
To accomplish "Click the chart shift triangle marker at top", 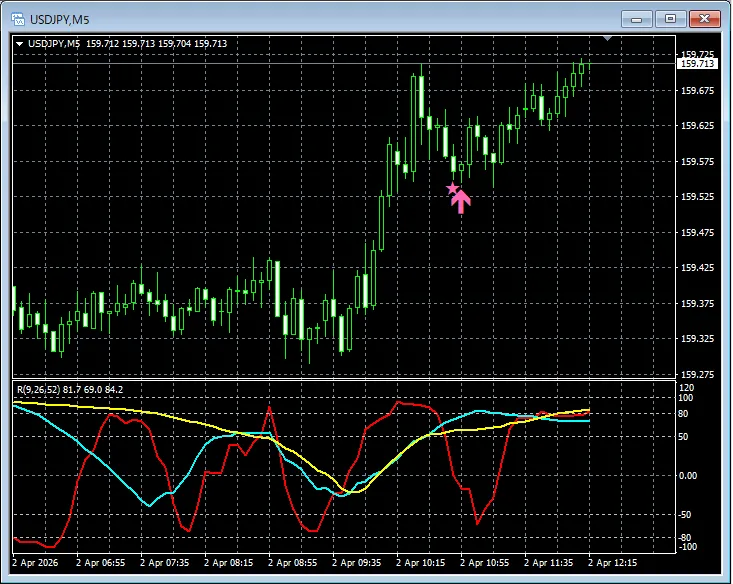I will 607,38.
